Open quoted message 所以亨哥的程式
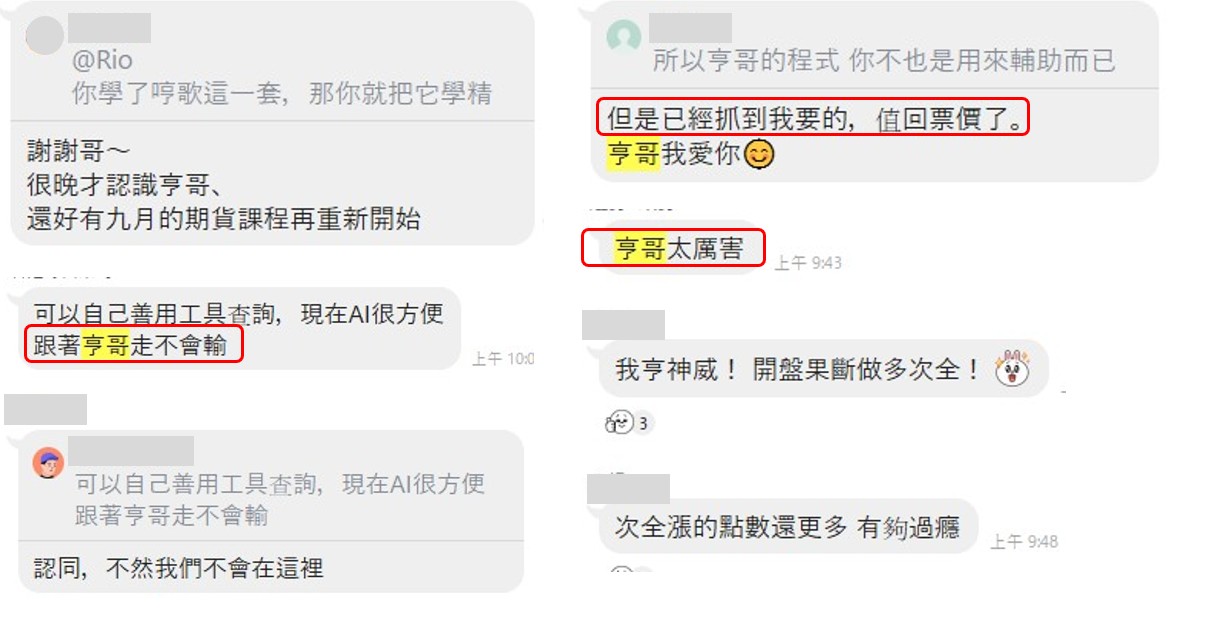Image resolution: width=1227 pixels, height=626 pixels. coord(883,61)
